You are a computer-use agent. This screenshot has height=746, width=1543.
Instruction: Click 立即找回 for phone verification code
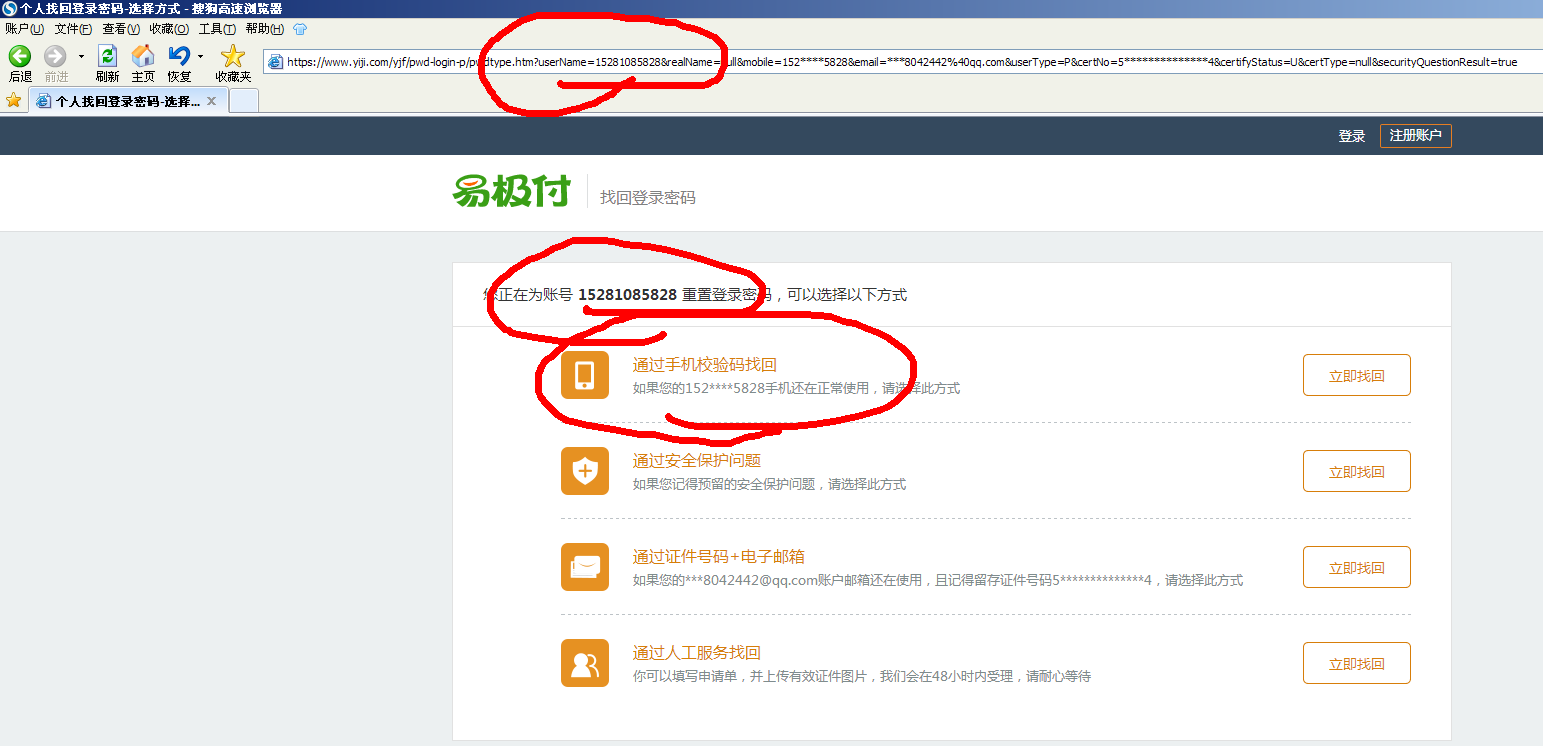[x=1357, y=375]
